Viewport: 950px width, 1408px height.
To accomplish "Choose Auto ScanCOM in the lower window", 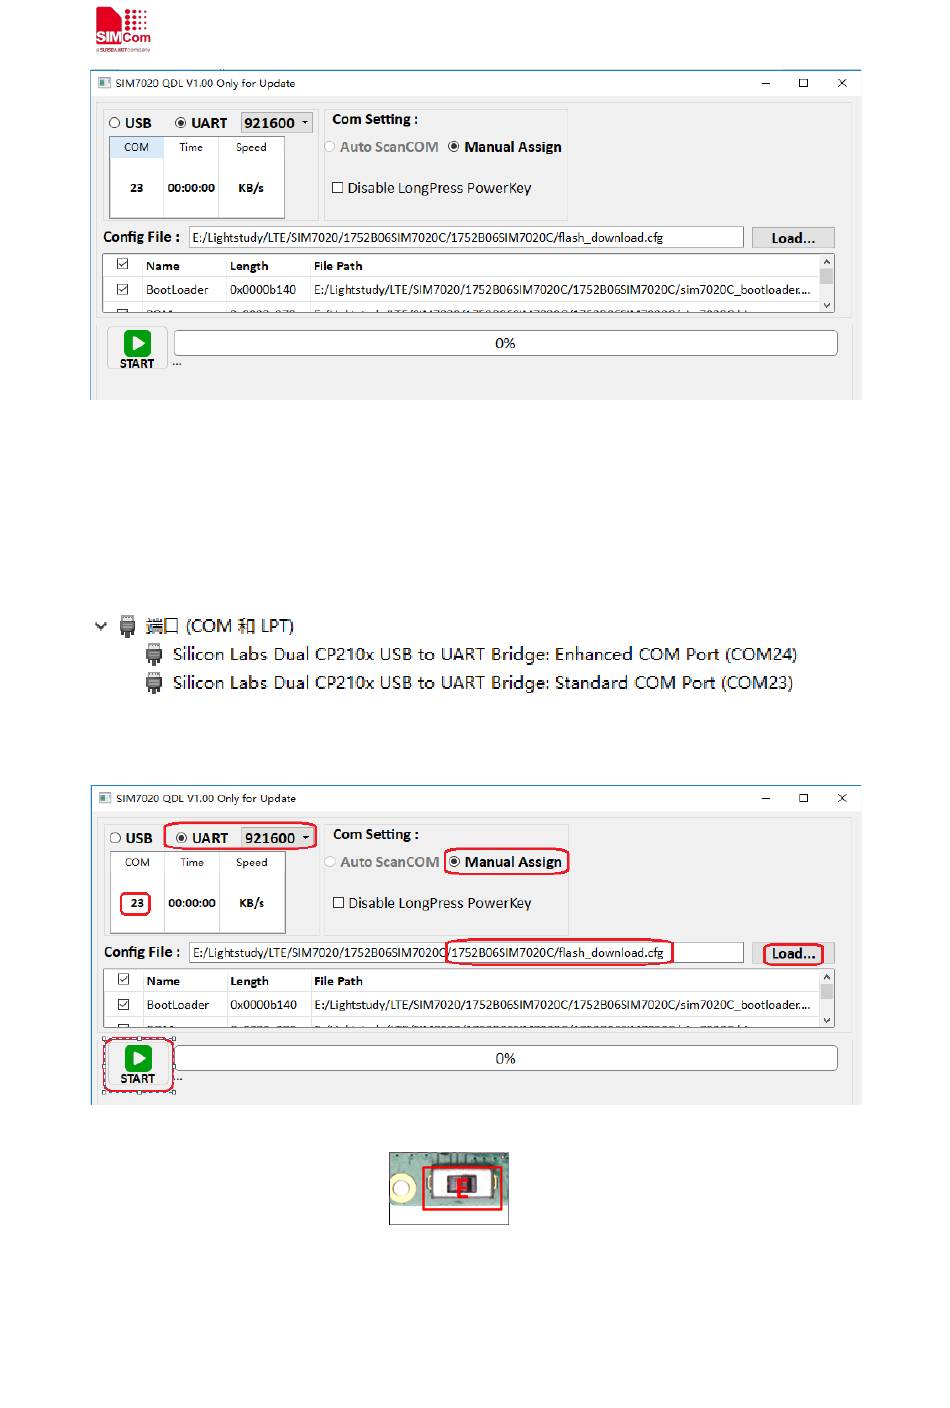I will pyautogui.click(x=330, y=862).
